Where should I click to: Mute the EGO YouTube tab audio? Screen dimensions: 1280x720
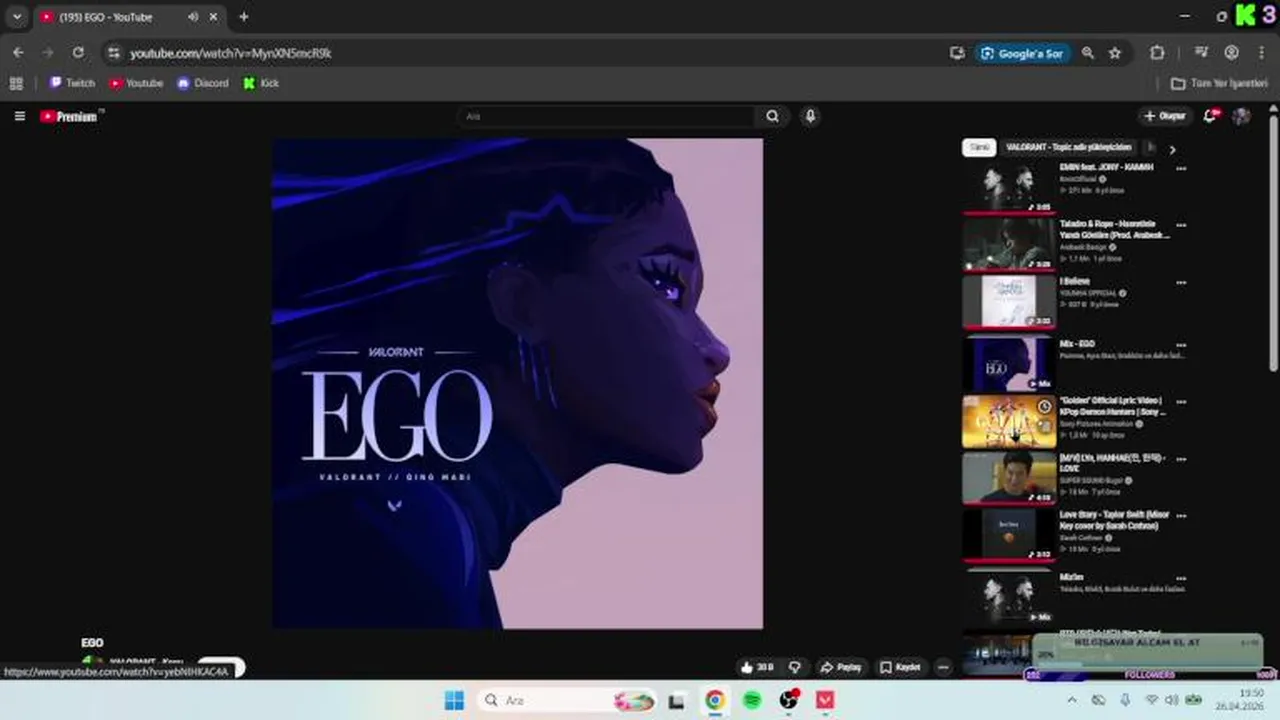(x=193, y=16)
